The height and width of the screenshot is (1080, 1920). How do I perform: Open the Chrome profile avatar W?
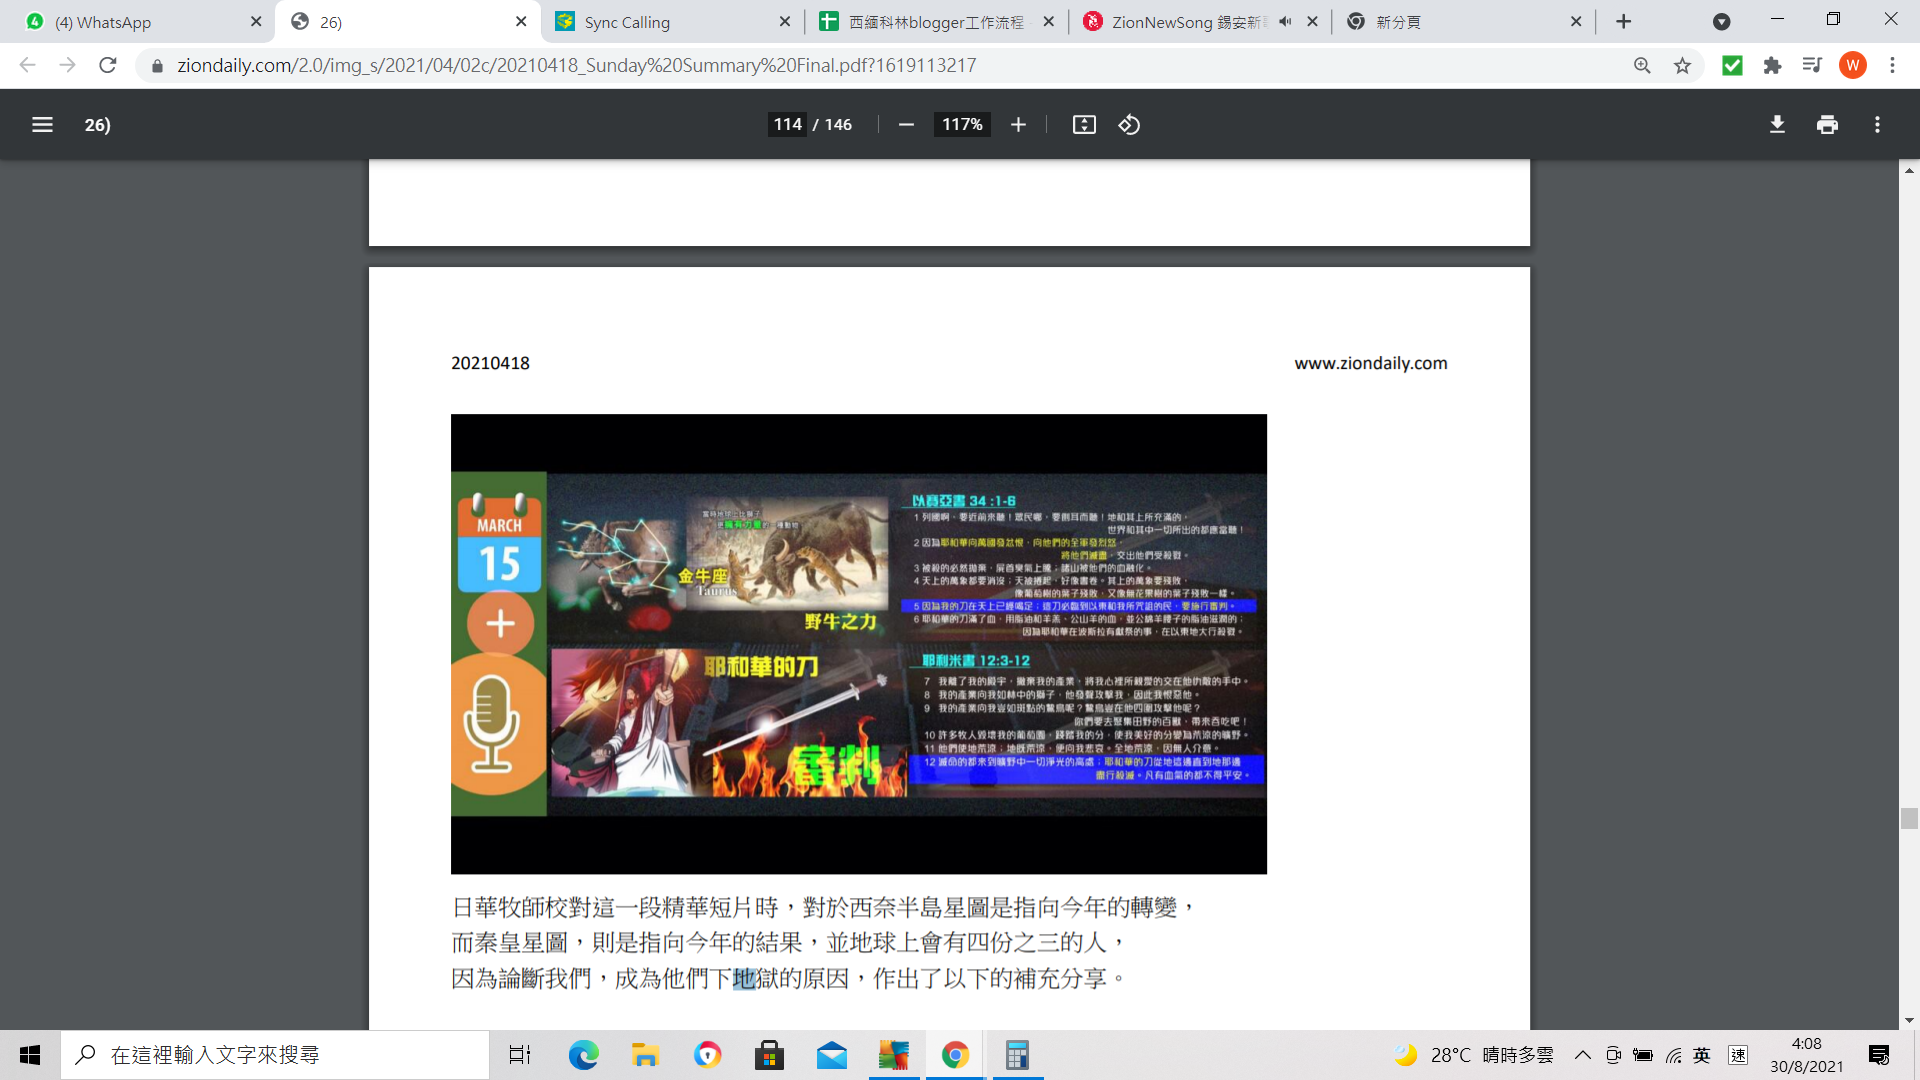[1852, 65]
